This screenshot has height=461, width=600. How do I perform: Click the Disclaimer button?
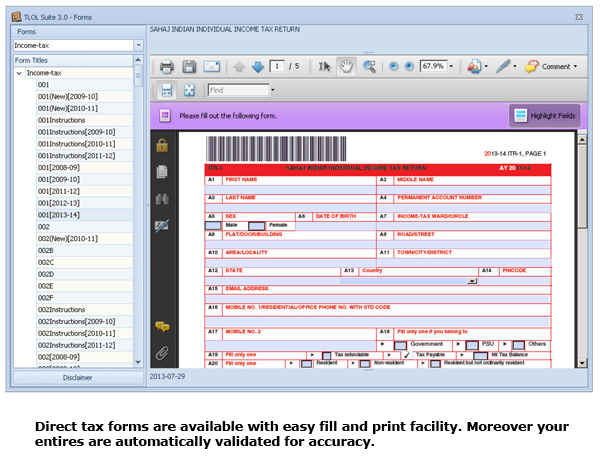click(77, 377)
